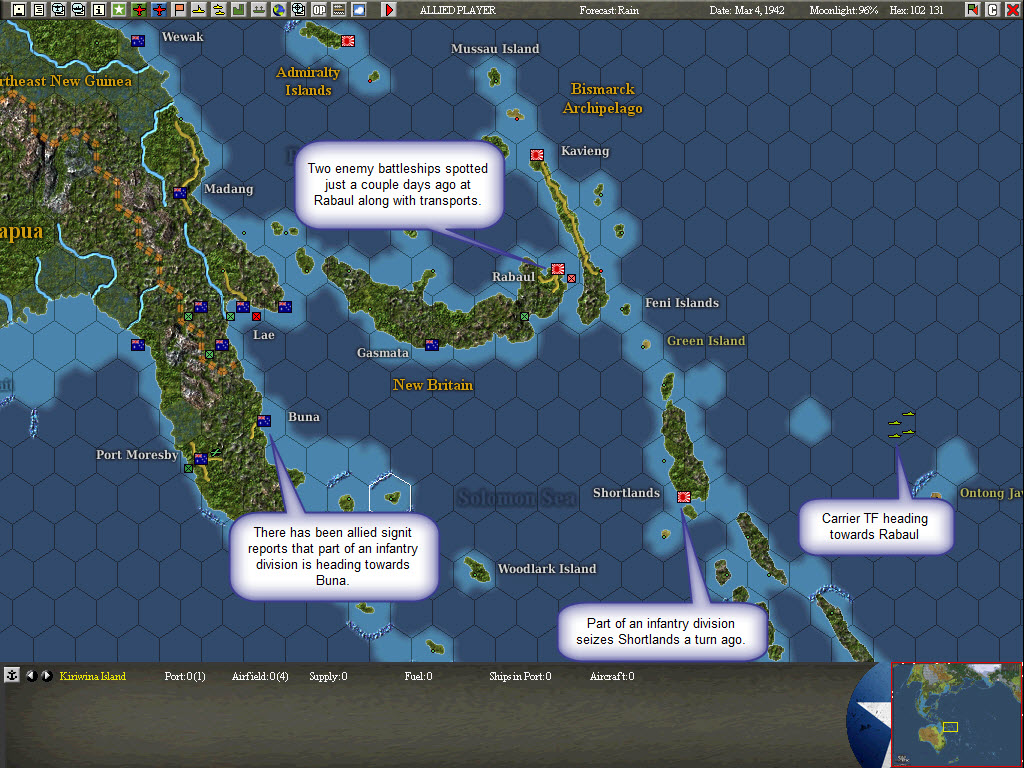Click the 'Ships in Port: 0' value
The image size is (1024, 768).
520,676
